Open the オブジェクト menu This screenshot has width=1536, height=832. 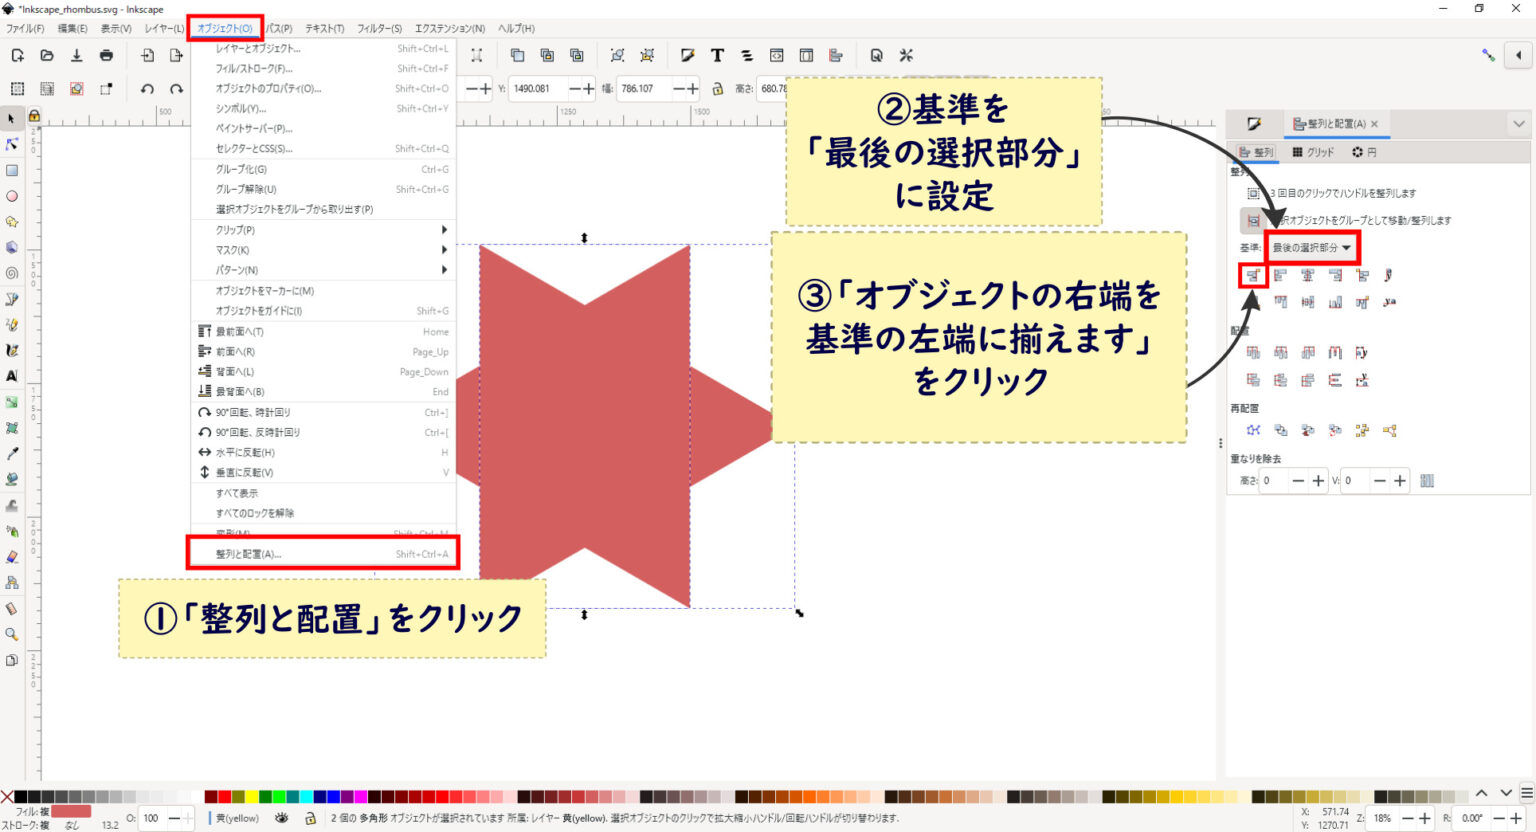[227, 28]
